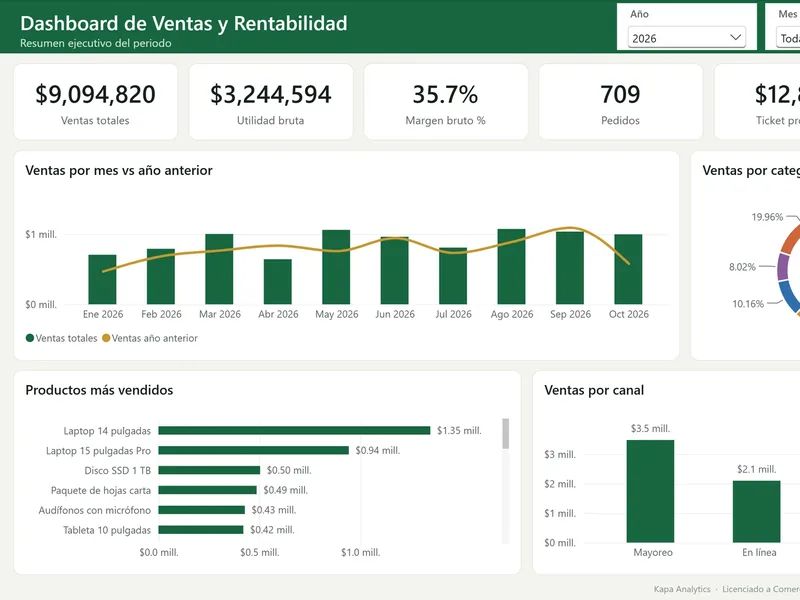800x600 pixels.
Task: Click the 'Dashboard de Ventas y Rentabilidad' heading
Action: point(184,23)
